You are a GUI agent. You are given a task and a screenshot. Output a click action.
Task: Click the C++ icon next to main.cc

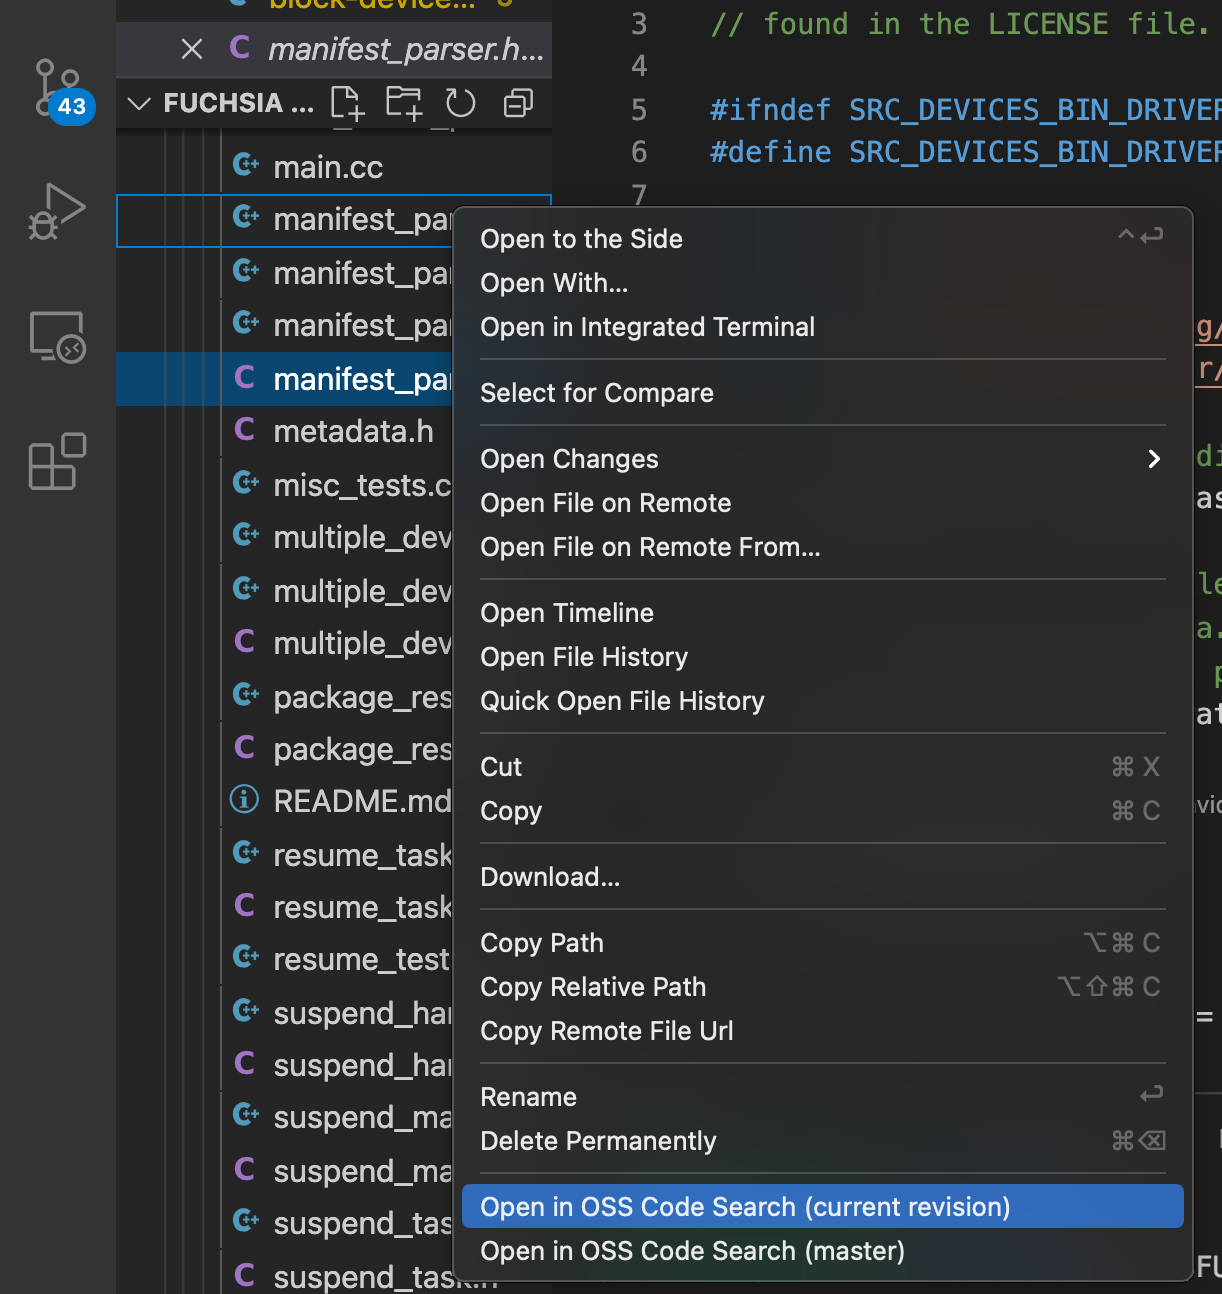coord(245,164)
